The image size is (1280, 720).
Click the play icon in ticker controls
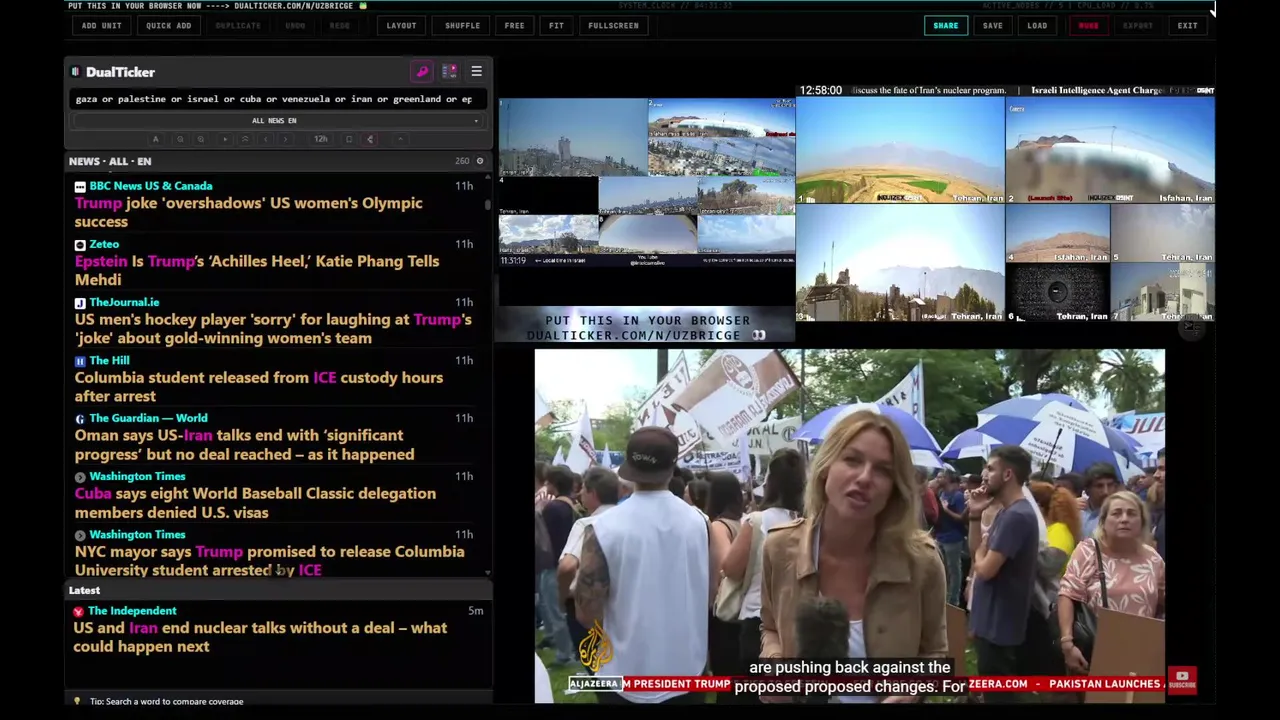(225, 139)
